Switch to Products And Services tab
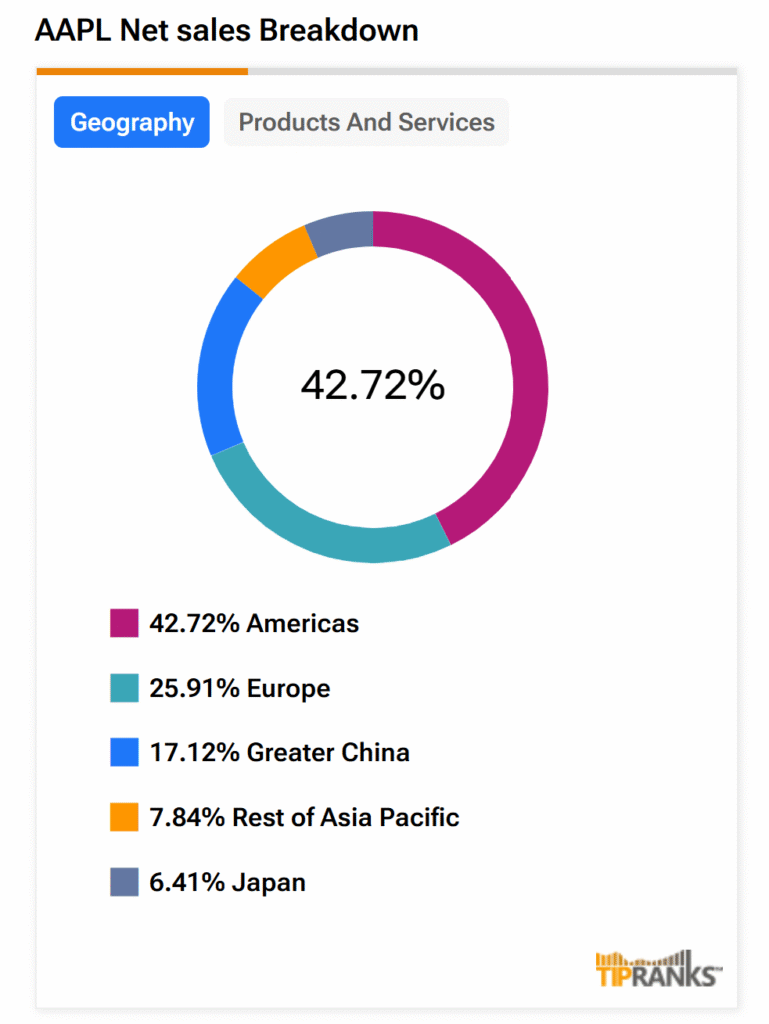769x1024 pixels. point(366,122)
